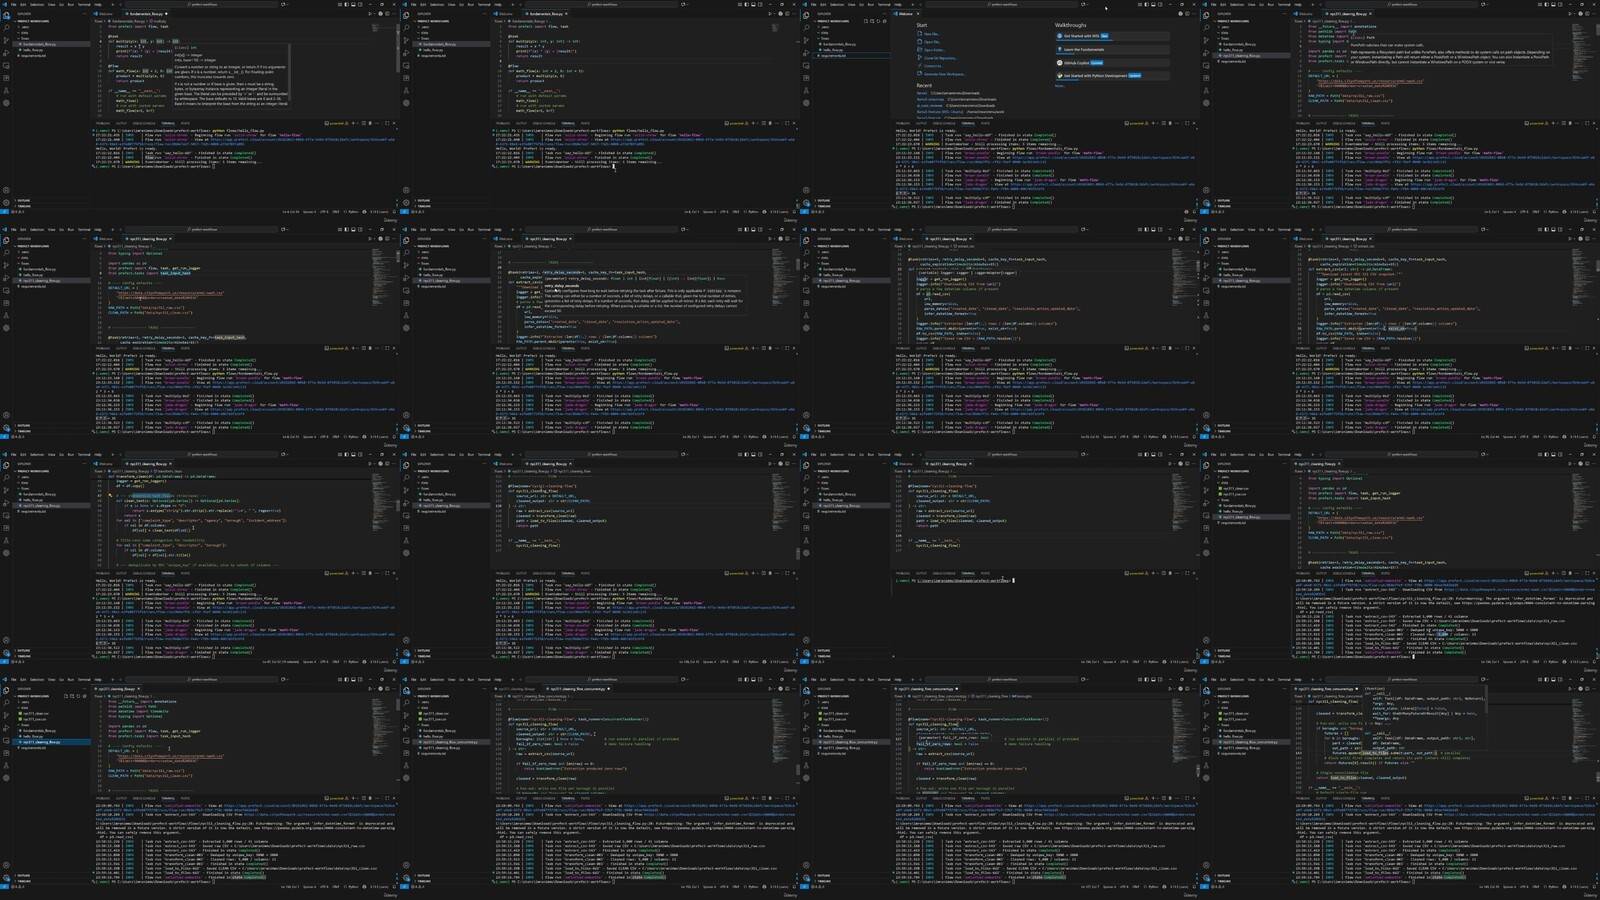Click the Generate New Workspace link
The height and width of the screenshot is (900, 1600).
[x=944, y=74]
